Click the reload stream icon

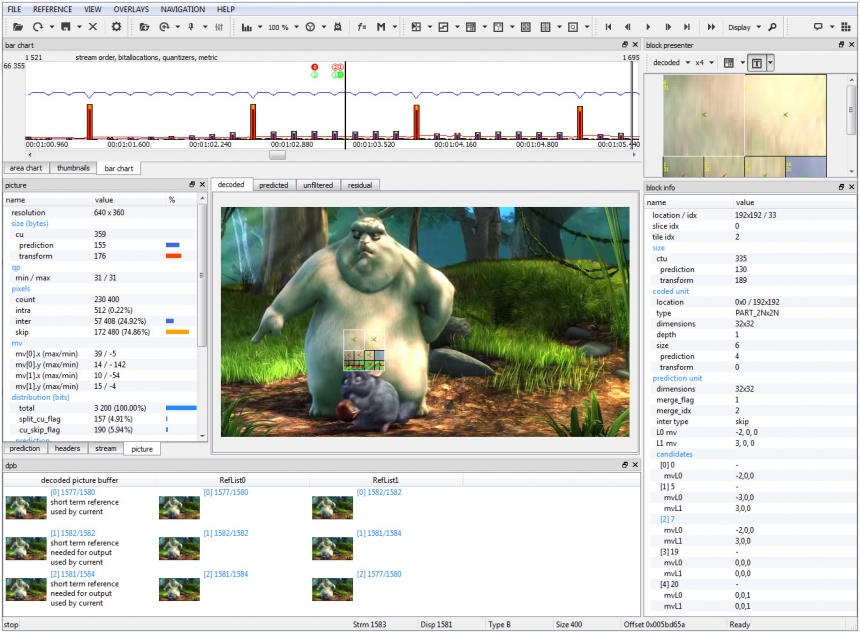click(37, 27)
